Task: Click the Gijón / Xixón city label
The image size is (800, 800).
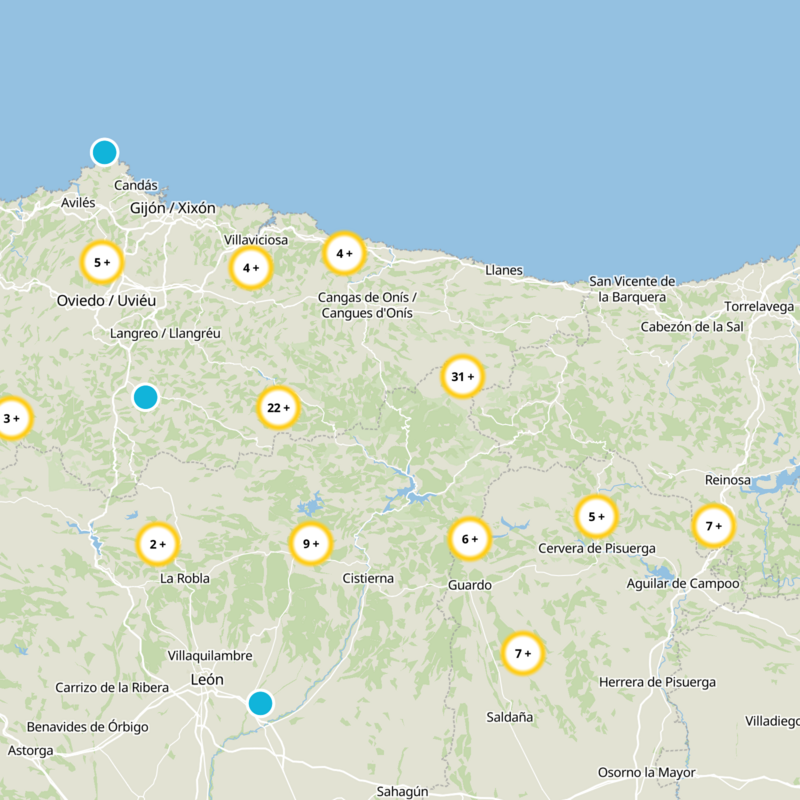Action: pyautogui.click(x=172, y=208)
